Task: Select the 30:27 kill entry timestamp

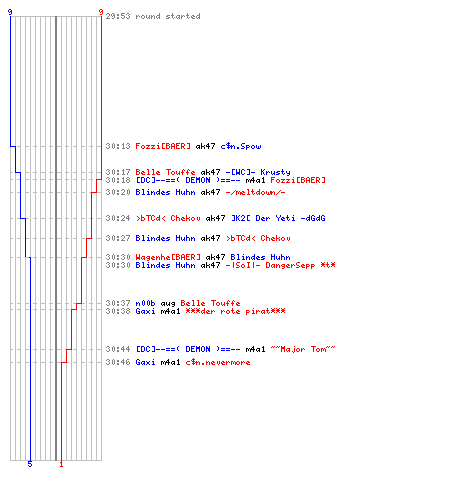Action: pyautogui.click(x=118, y=238)
